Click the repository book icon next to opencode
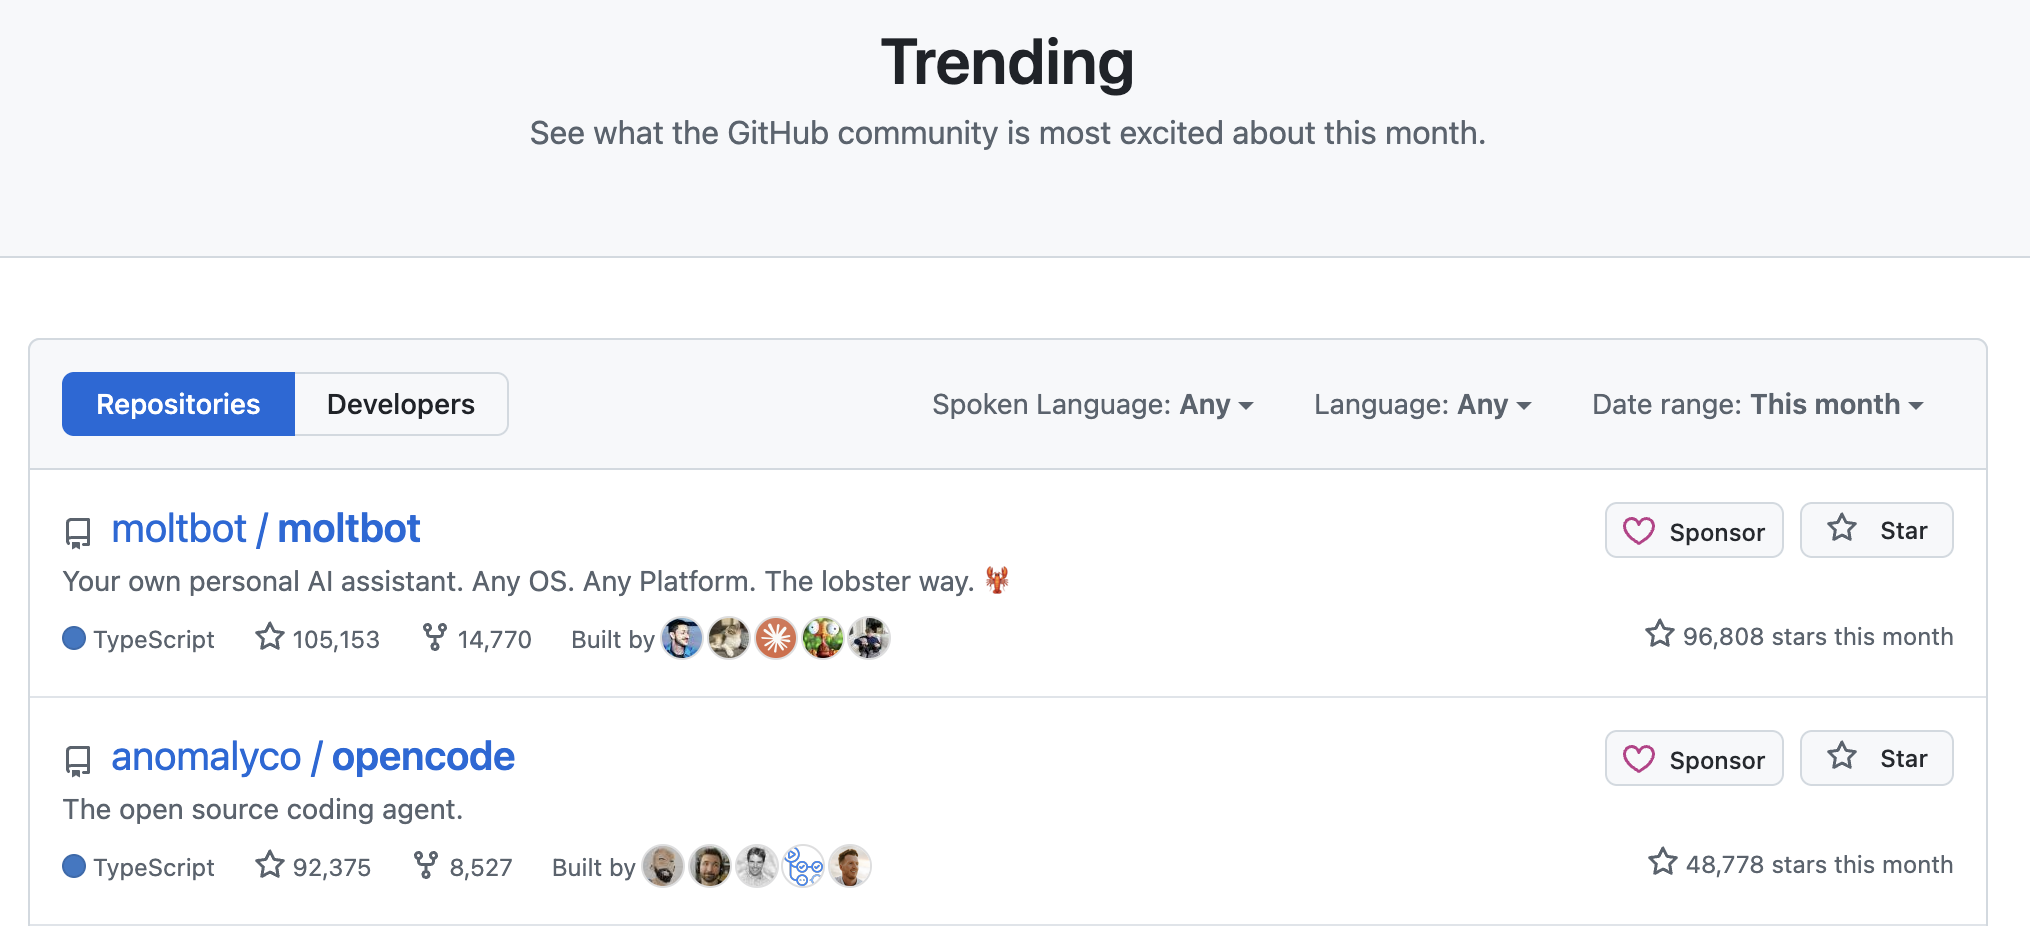 tap(78, 761)
